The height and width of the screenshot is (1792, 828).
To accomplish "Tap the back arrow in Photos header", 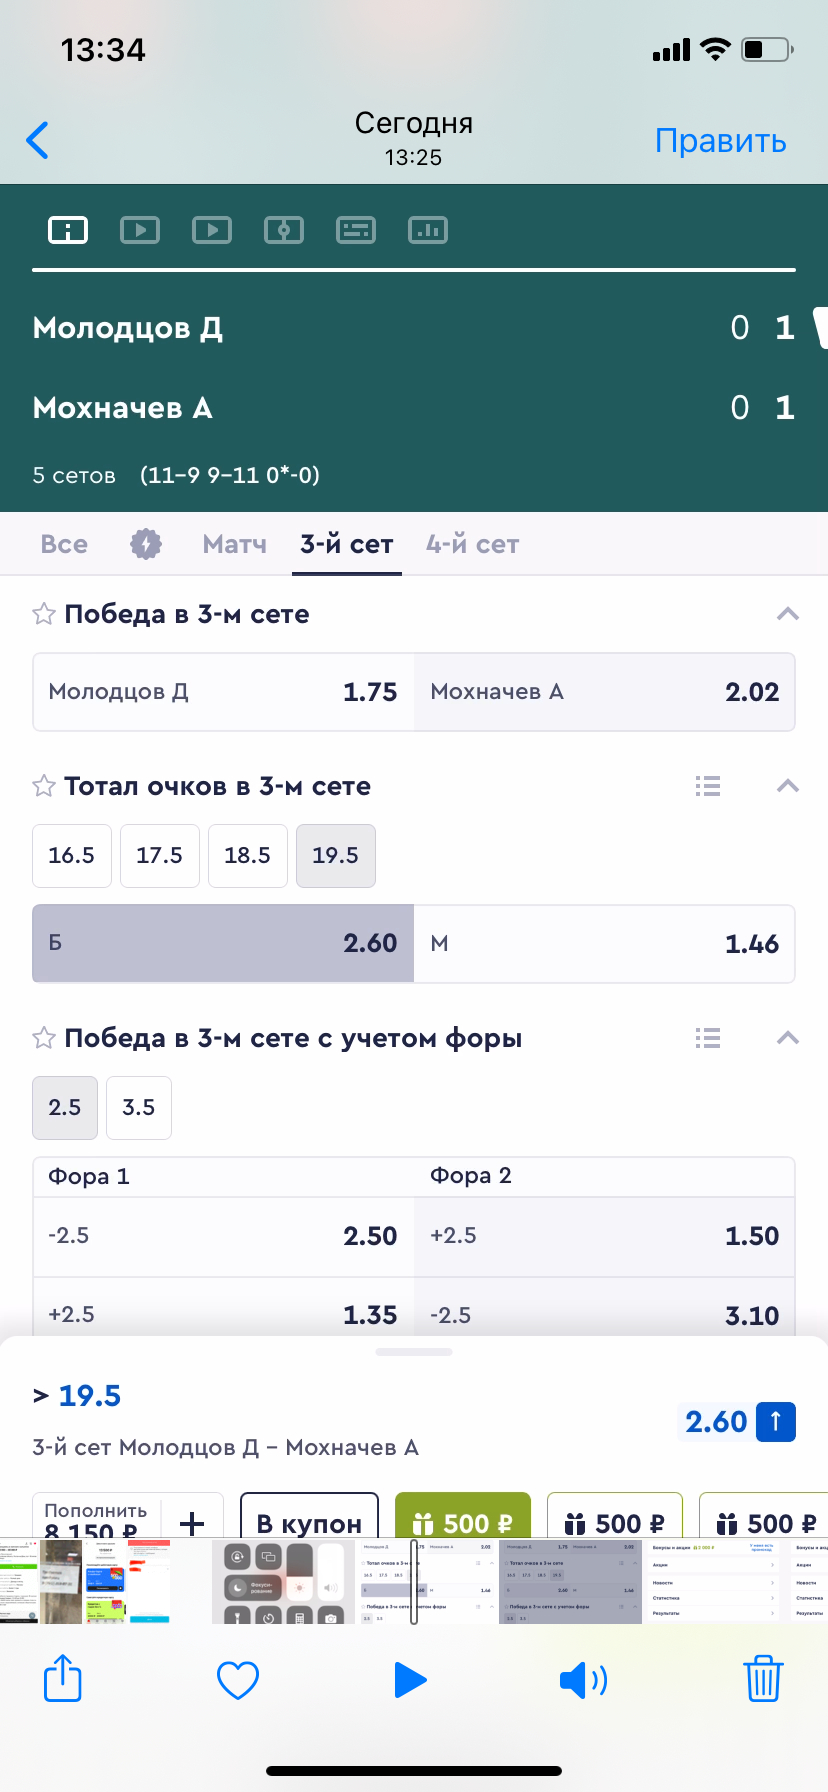I will tap(38, 141).
